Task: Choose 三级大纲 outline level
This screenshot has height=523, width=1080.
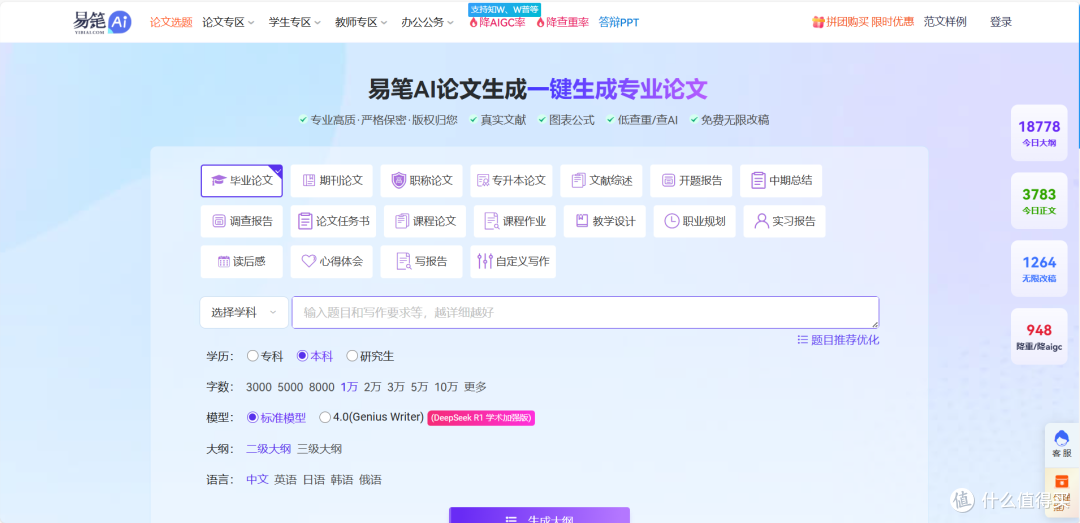Action: (x=320, y=449)
